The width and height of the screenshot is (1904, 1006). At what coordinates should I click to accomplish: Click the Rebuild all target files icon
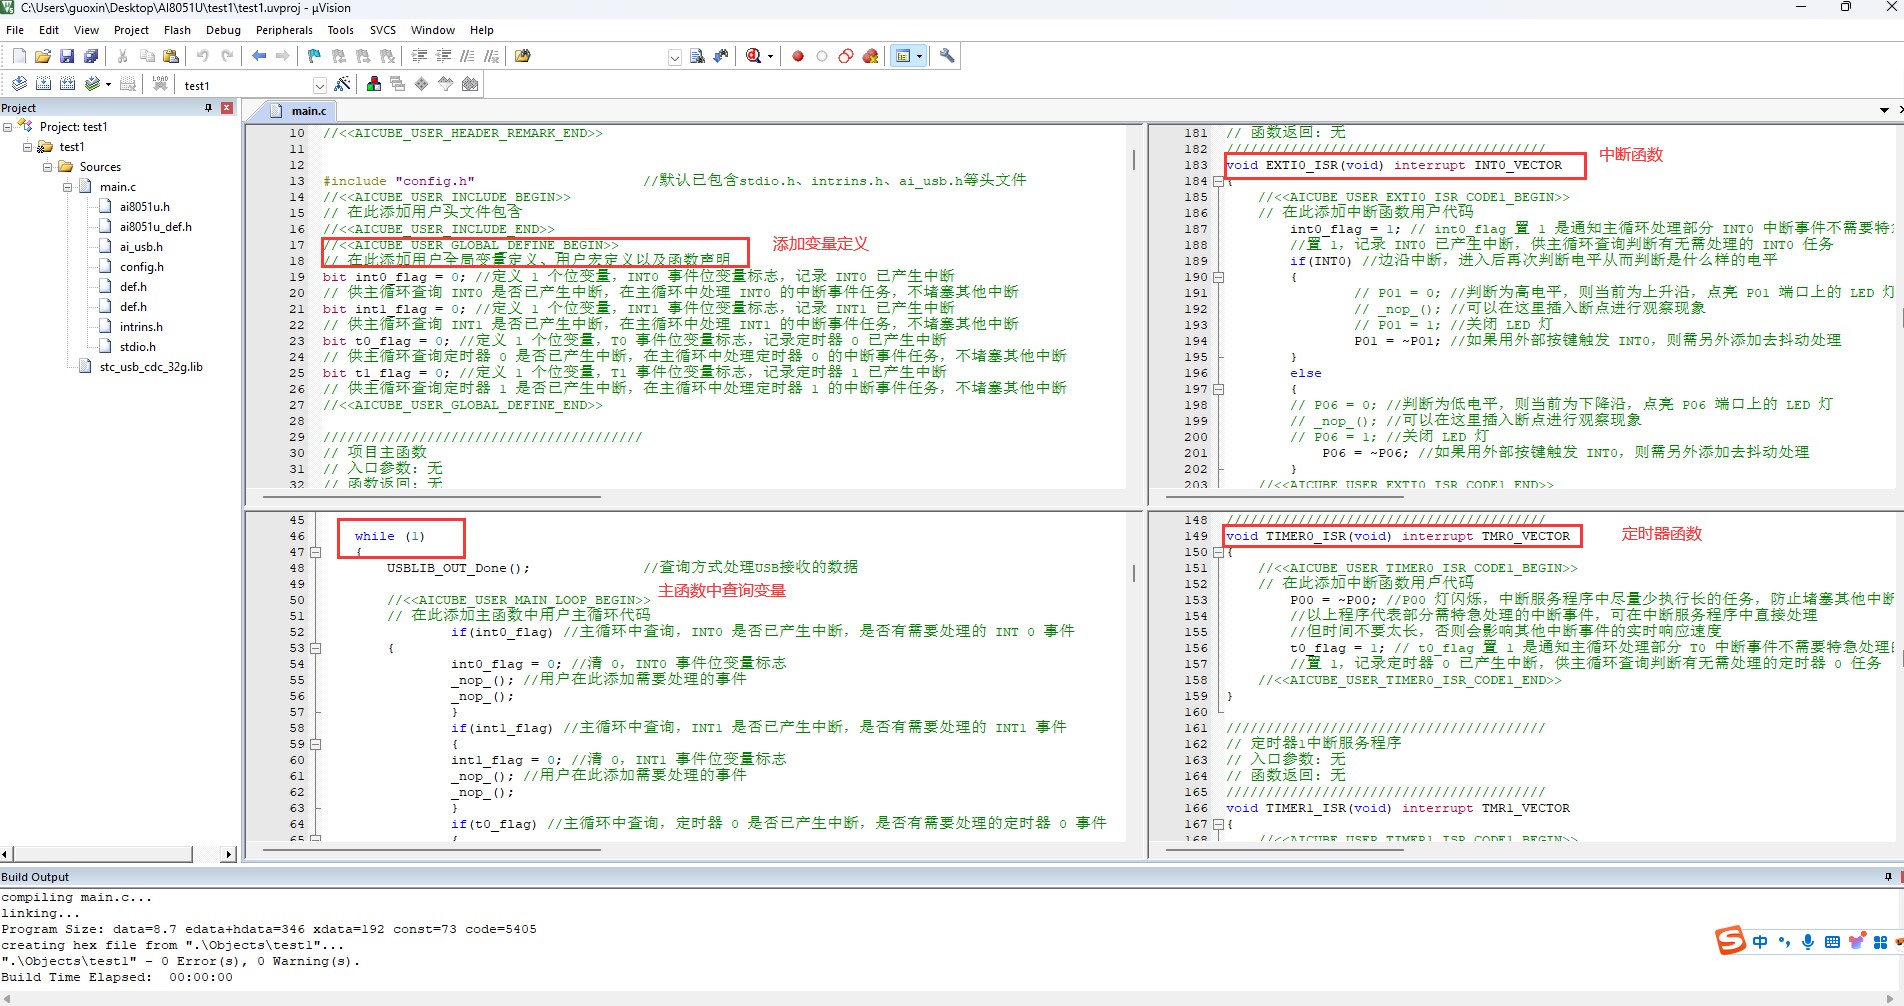pyautogui.click(x=67, y=84)
